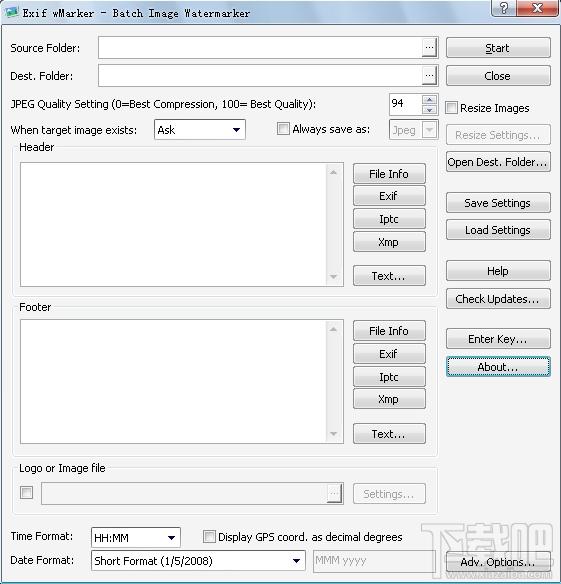Click the Logo or Image file path field
The image size is (561, 584).
184,493
